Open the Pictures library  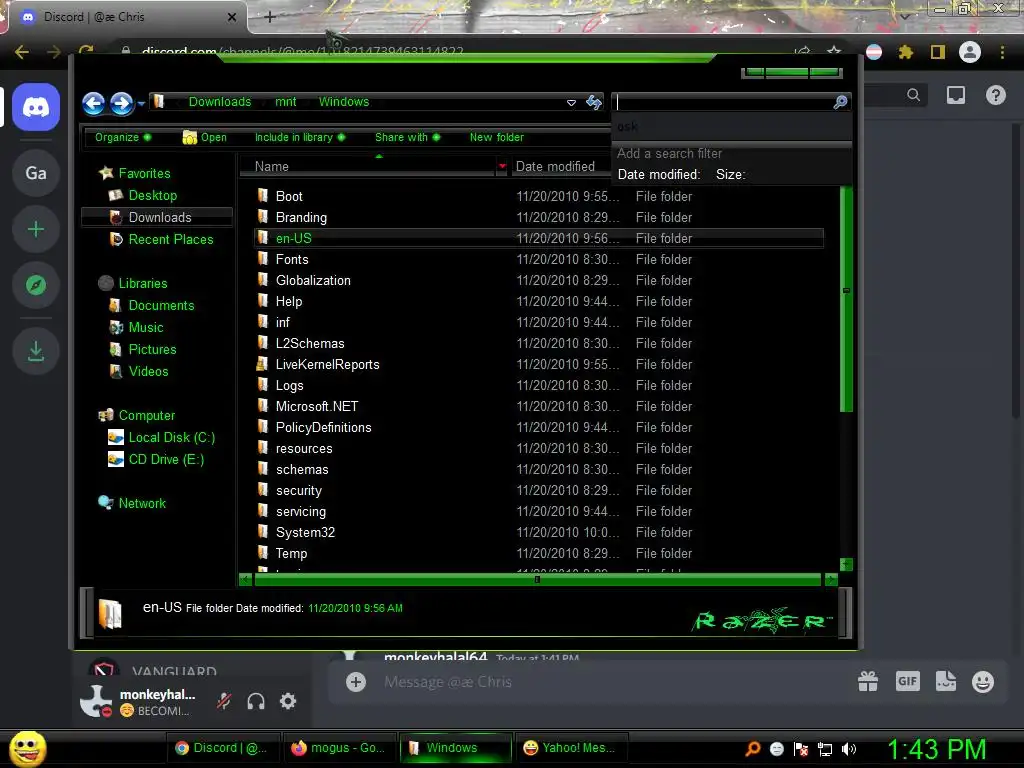[x=152, y=349]
